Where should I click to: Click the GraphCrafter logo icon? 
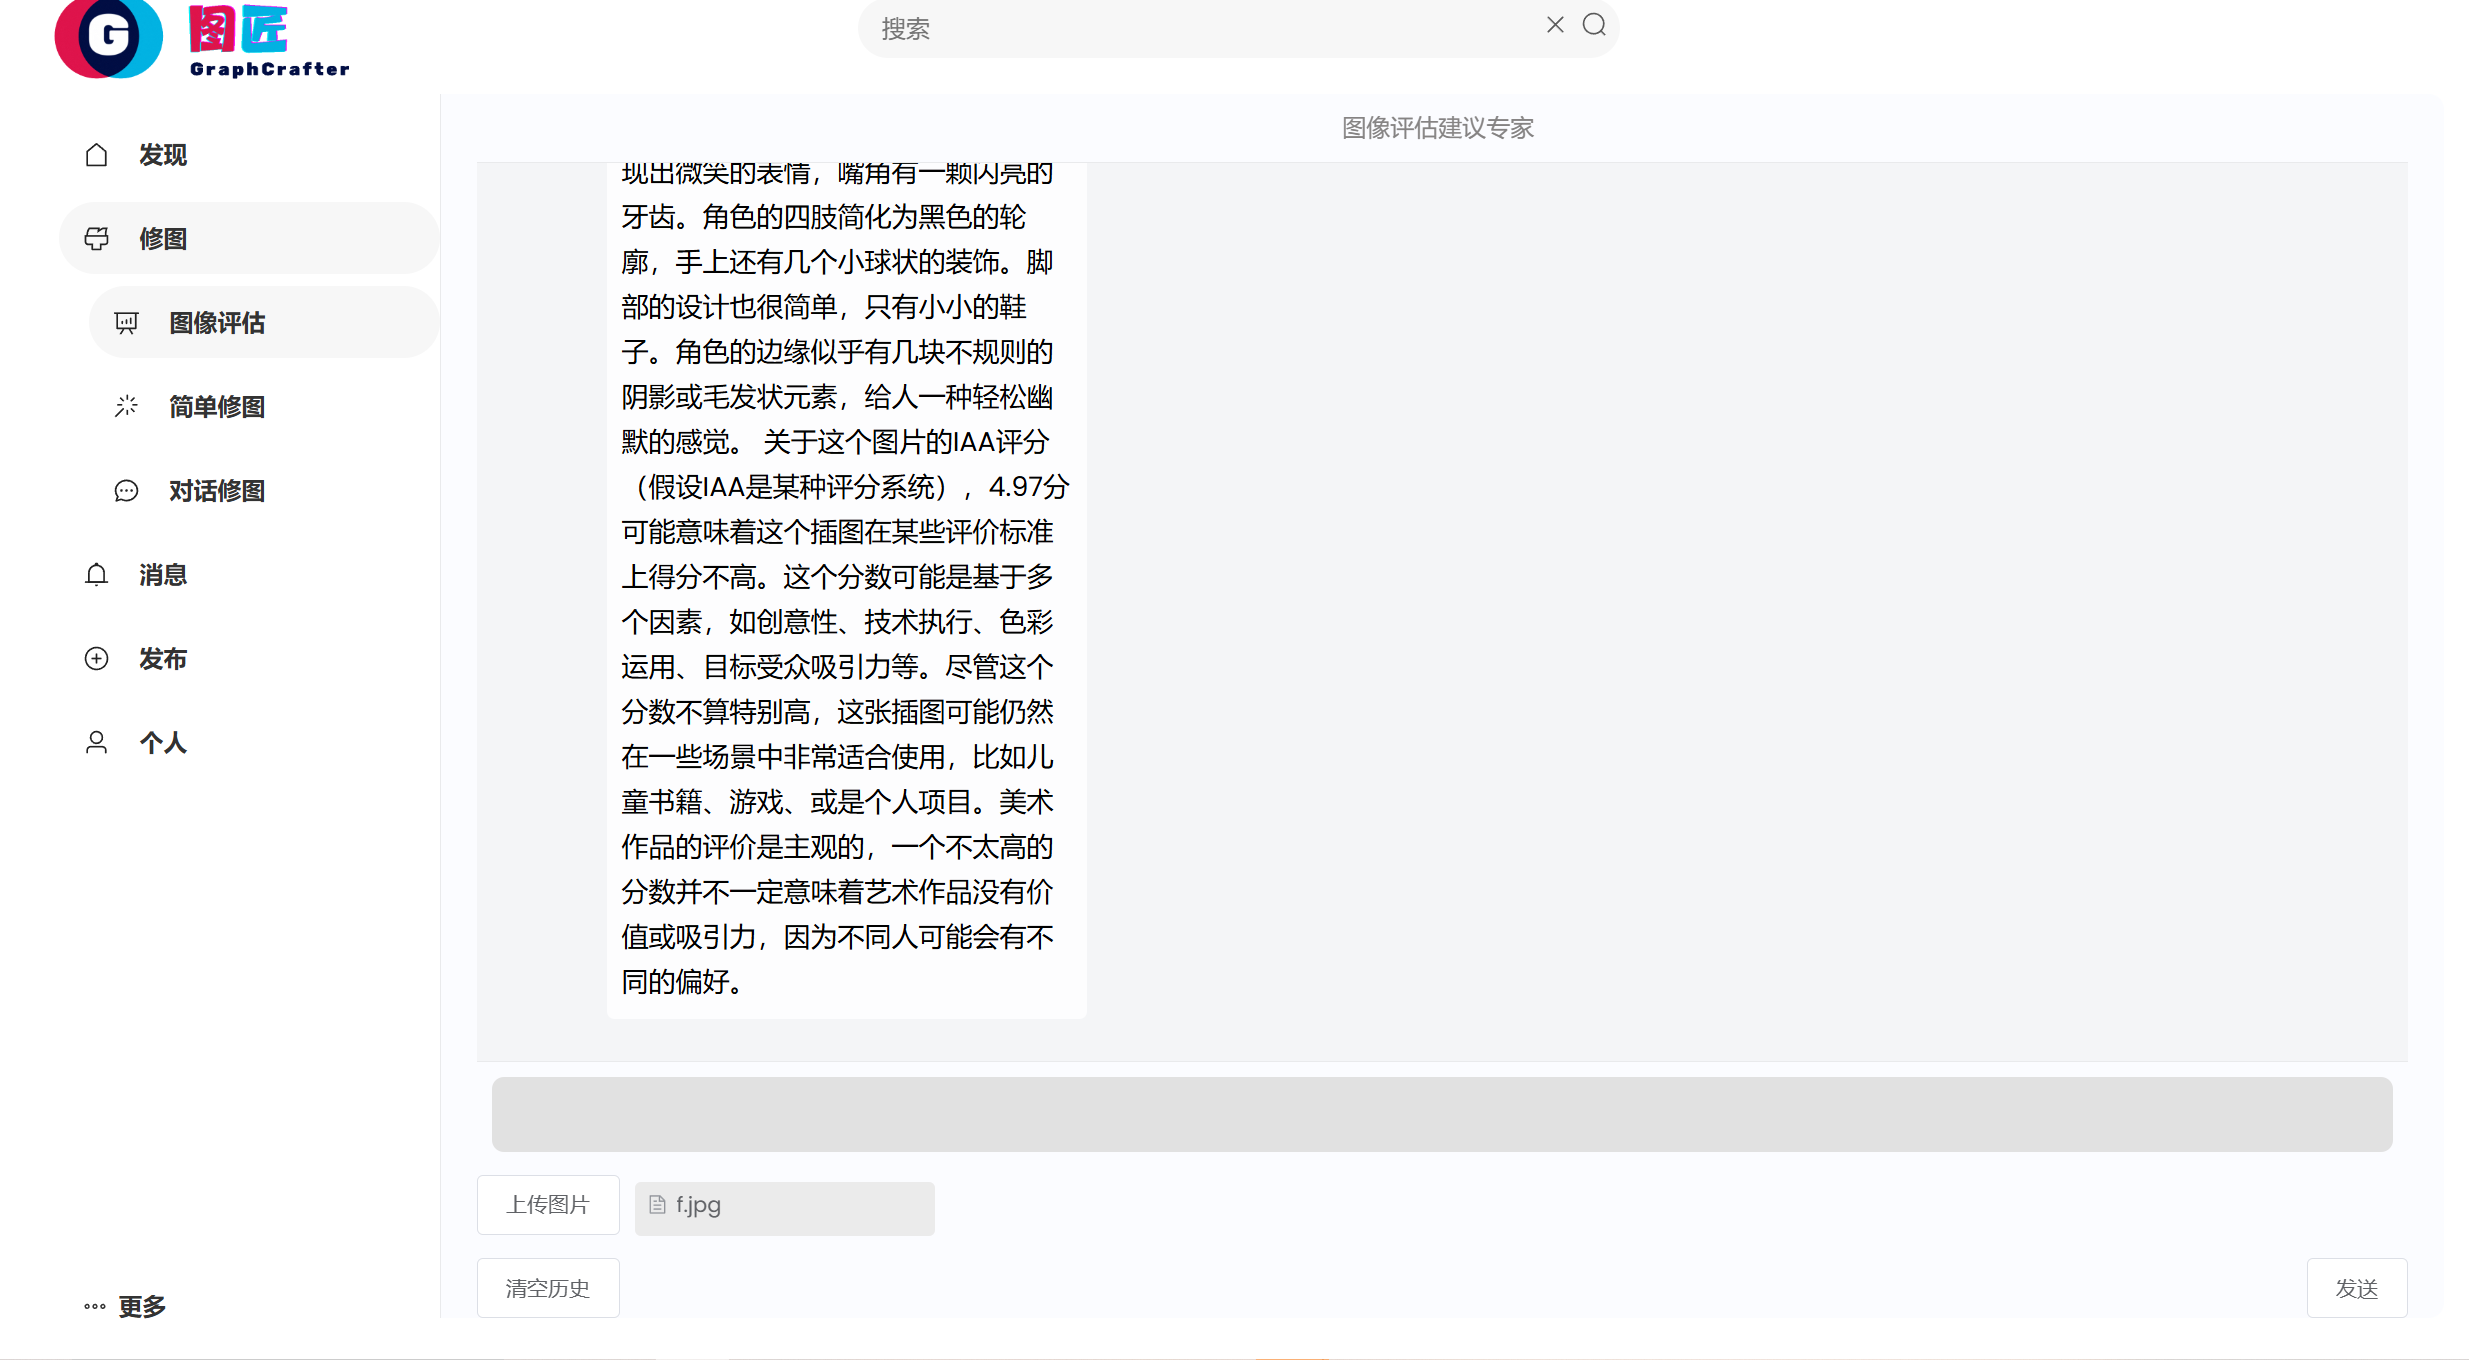(x=108, y=37)
